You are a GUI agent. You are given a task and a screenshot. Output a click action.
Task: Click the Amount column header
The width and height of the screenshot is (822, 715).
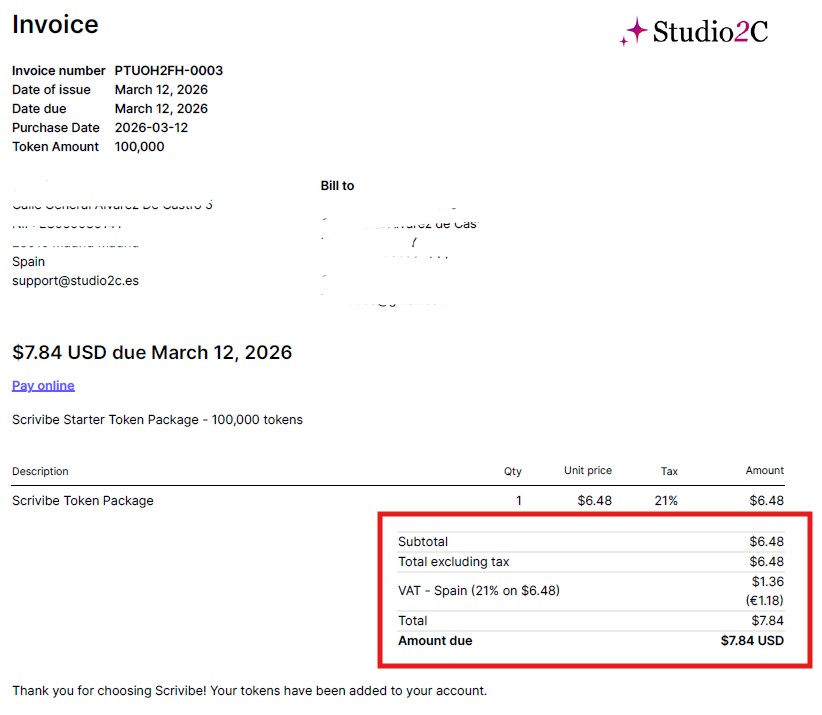point(765,470)
